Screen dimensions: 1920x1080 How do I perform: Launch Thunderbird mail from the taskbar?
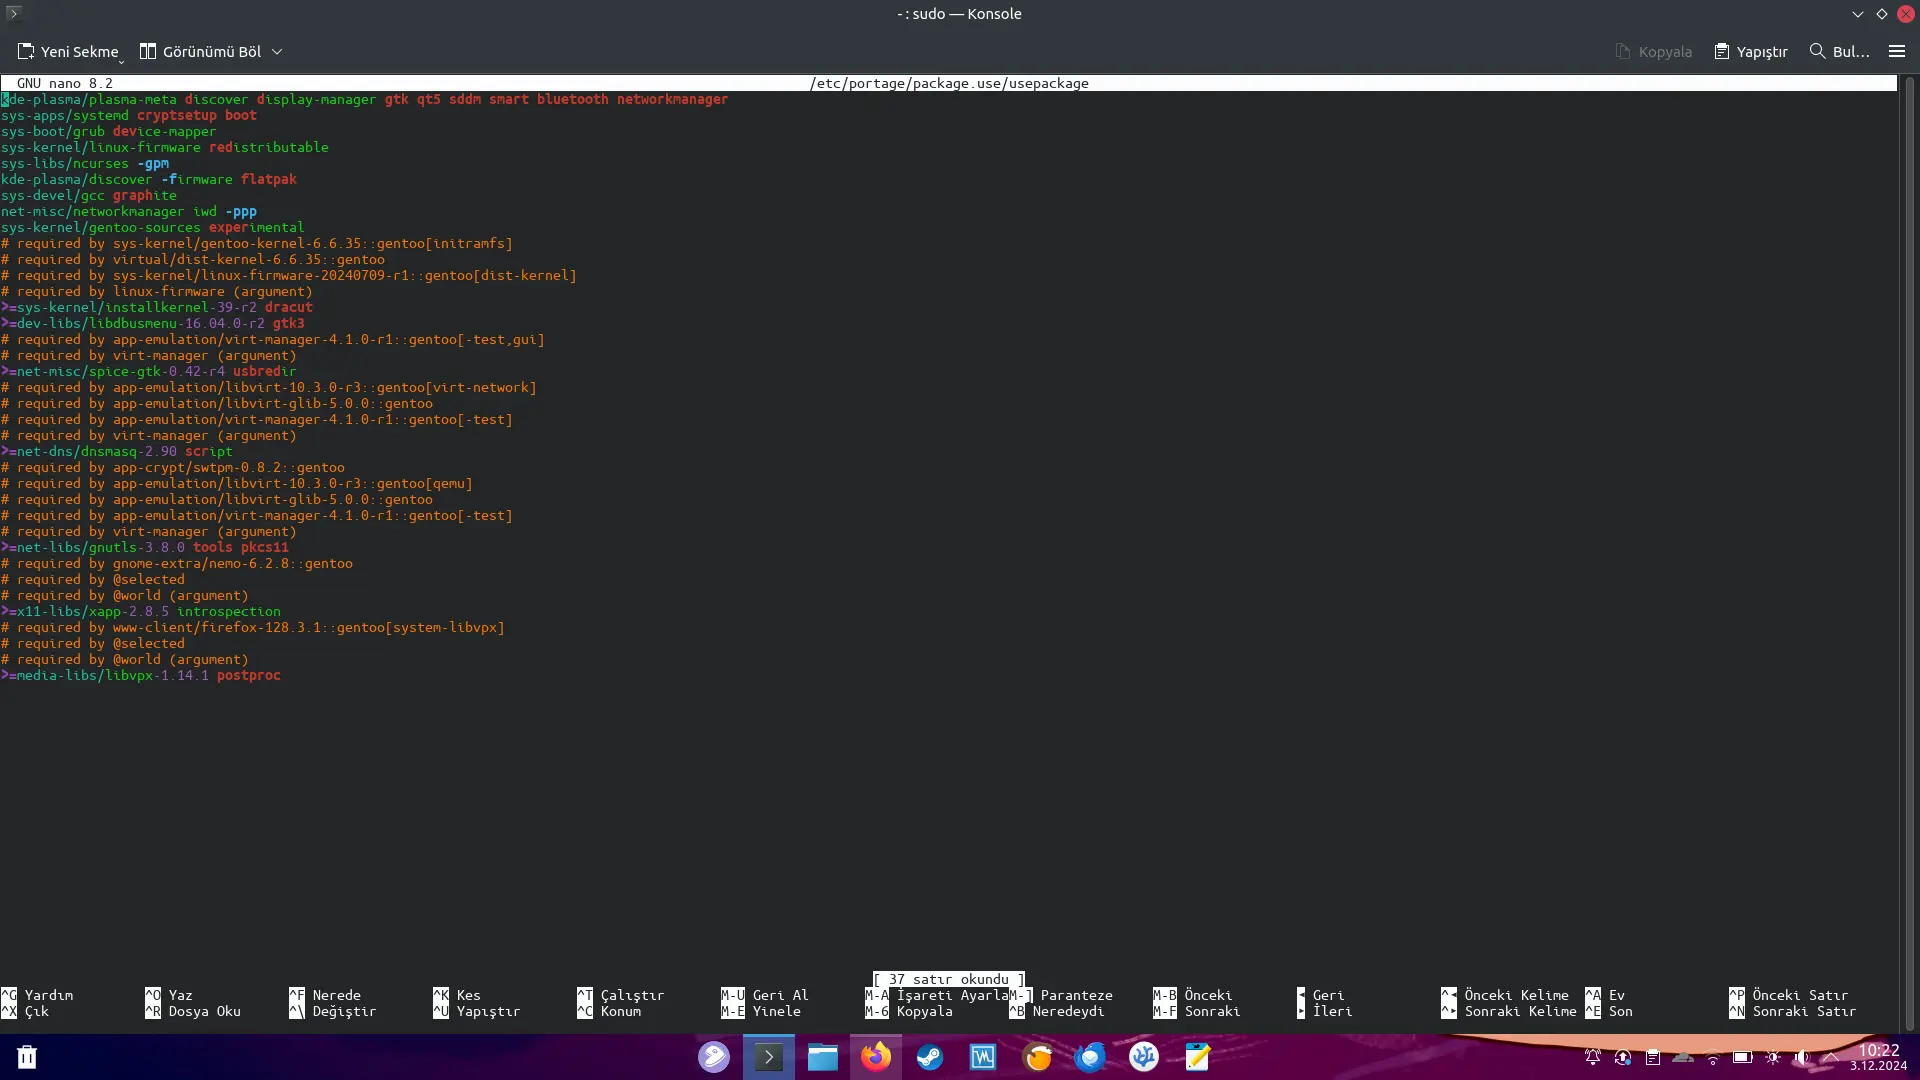[x=1090, y=1057]
